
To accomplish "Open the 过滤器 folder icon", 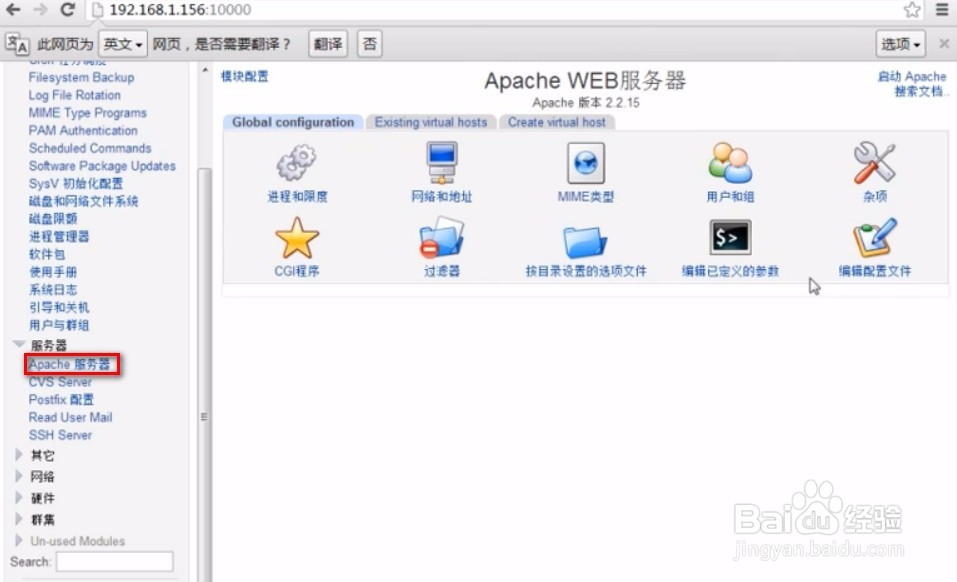I will [x=441, y=239].
